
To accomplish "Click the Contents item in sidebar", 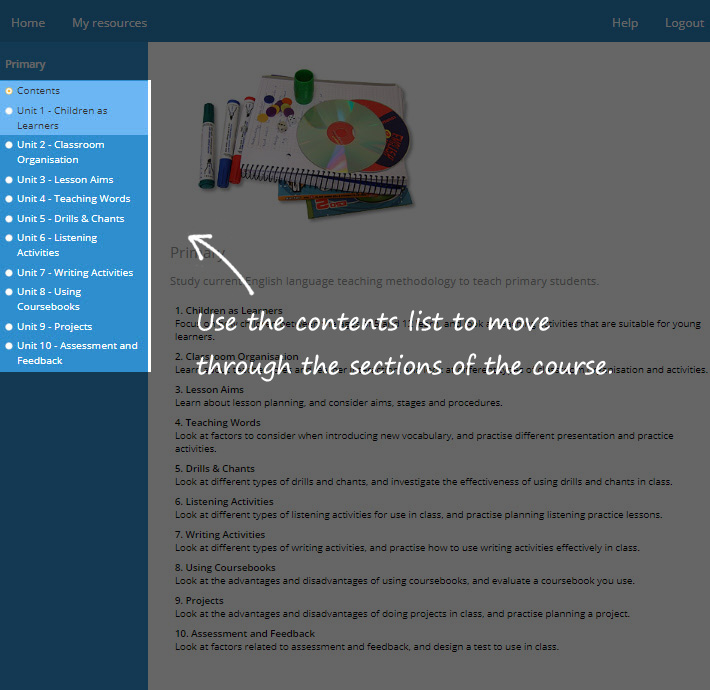I will (x=38, y=91).
